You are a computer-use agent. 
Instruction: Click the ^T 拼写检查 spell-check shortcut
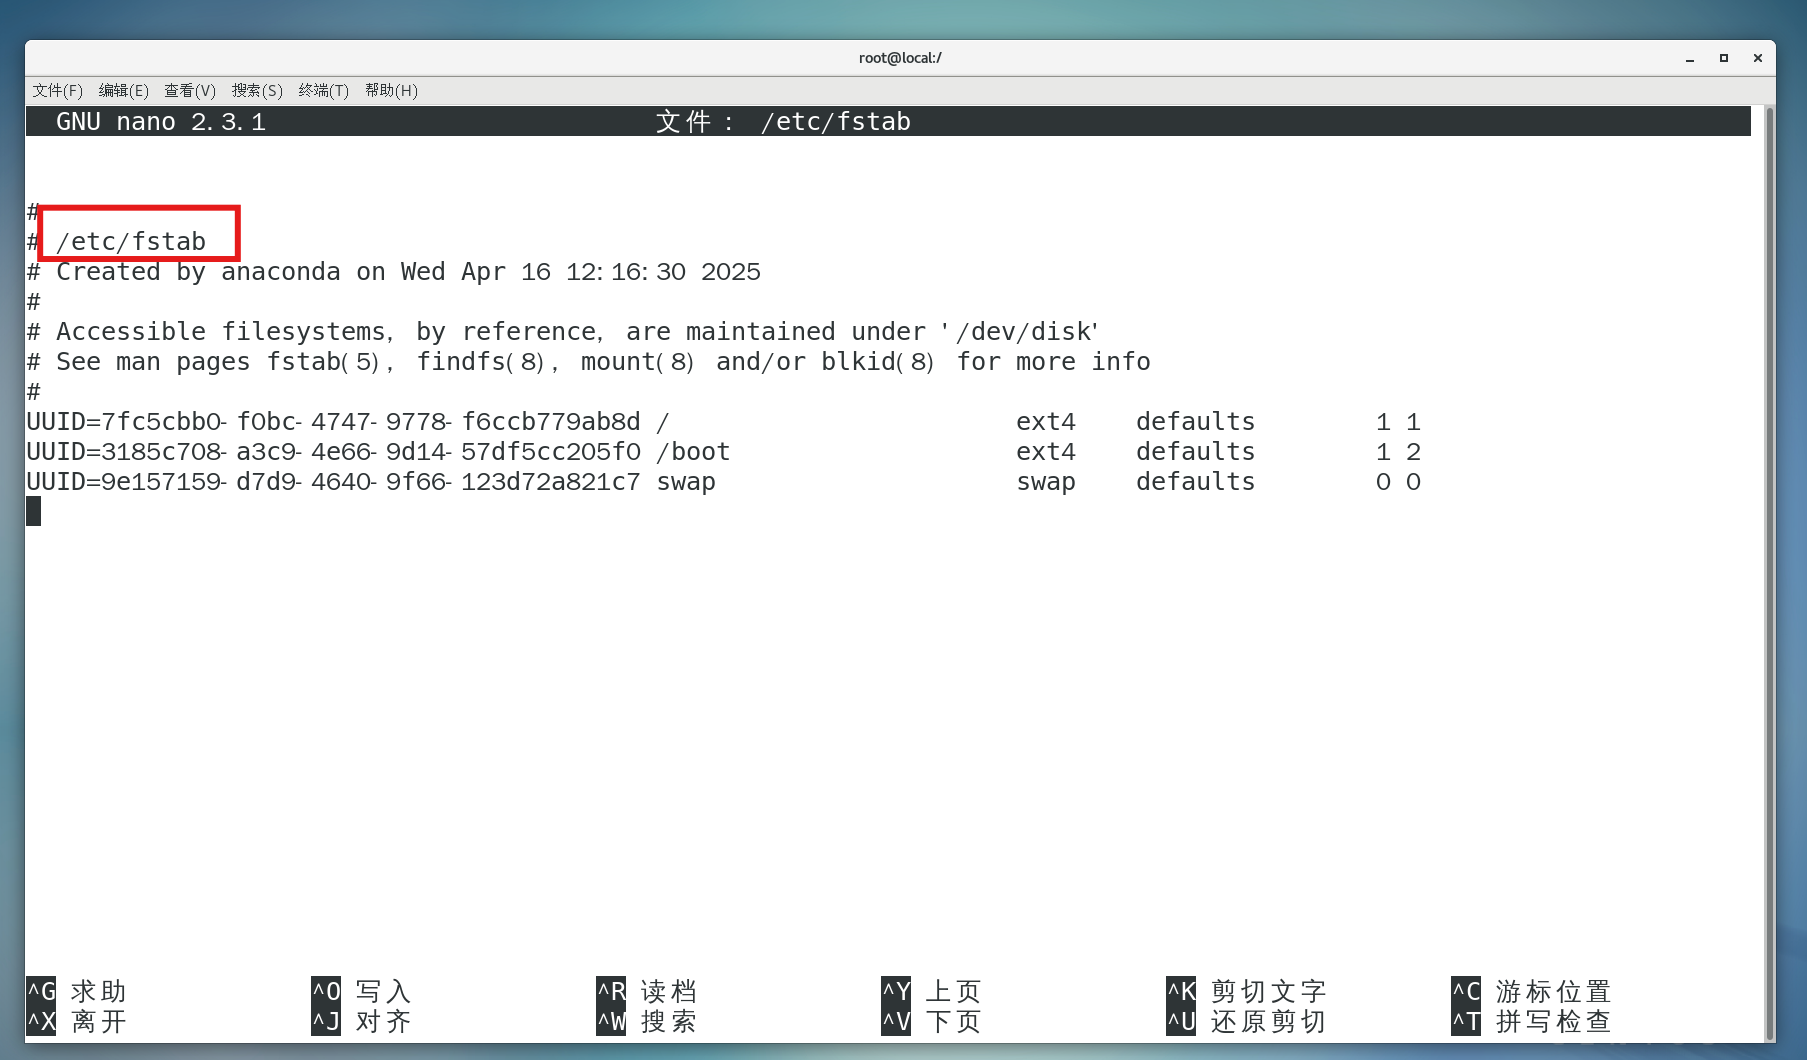point(1530,1022)
